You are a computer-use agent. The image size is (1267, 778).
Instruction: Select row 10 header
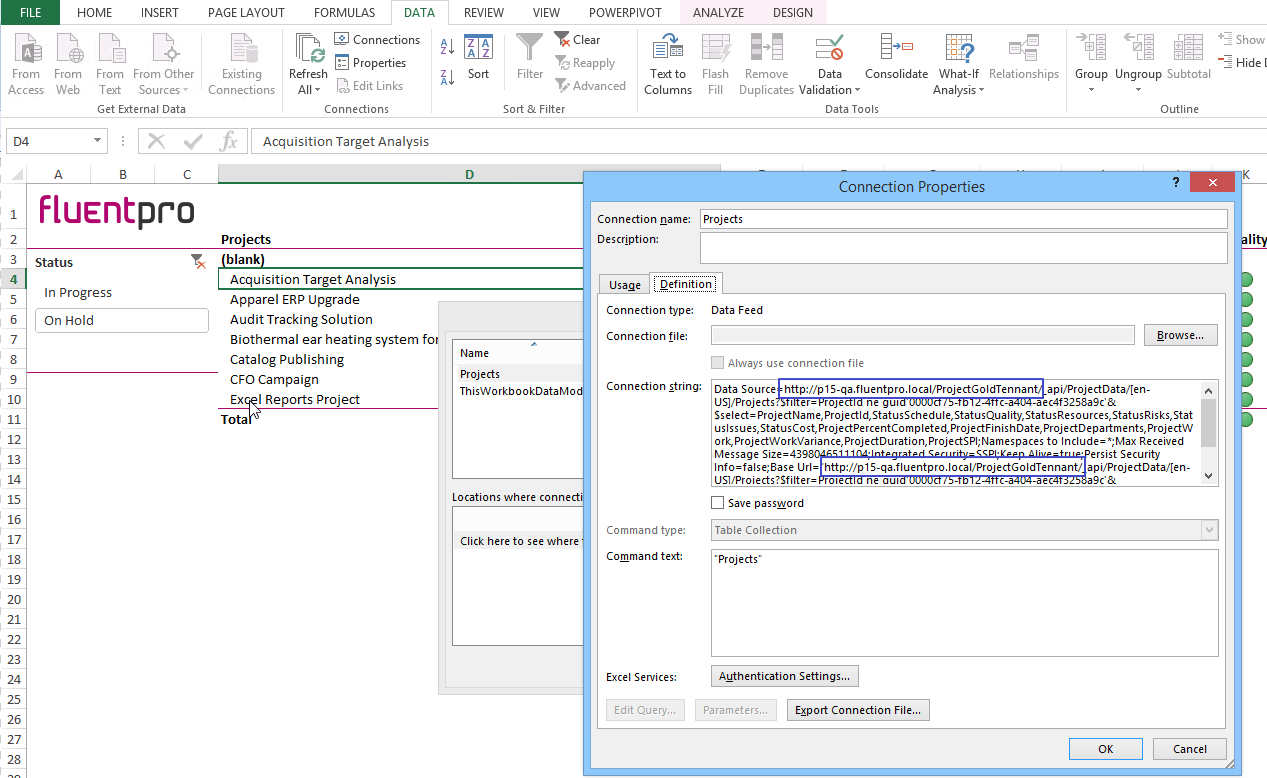(x=13, y=399)
